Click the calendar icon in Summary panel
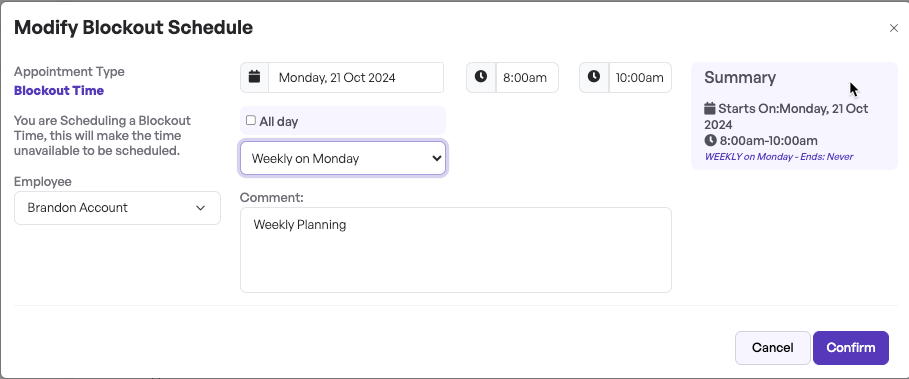 click(710, 108)
